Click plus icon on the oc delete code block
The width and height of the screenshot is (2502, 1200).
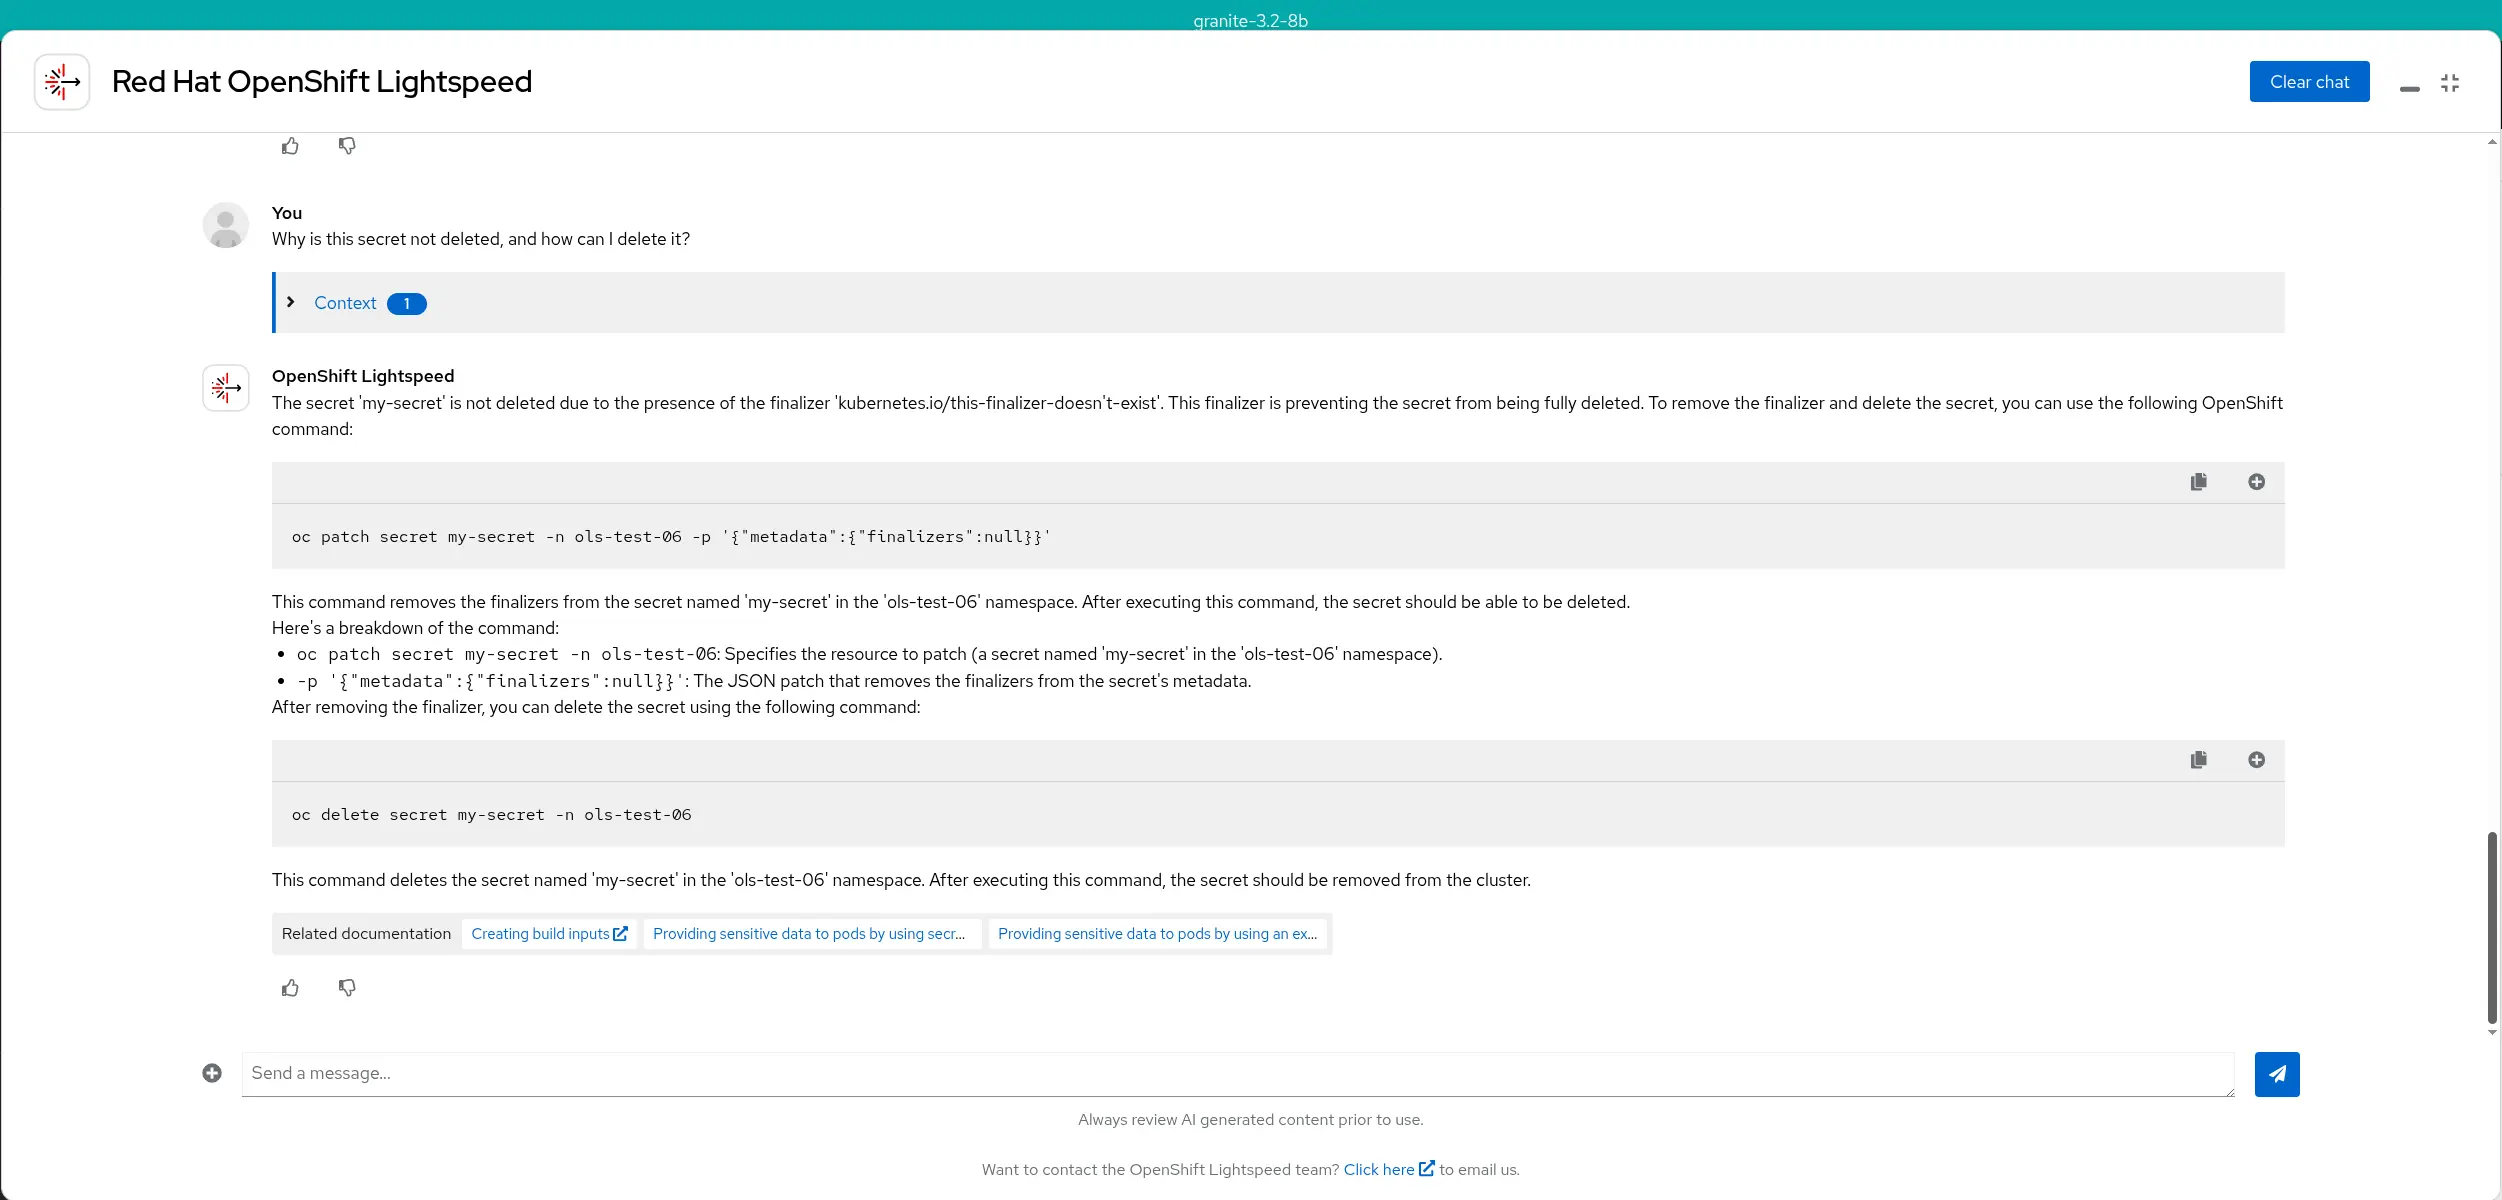2256,760
